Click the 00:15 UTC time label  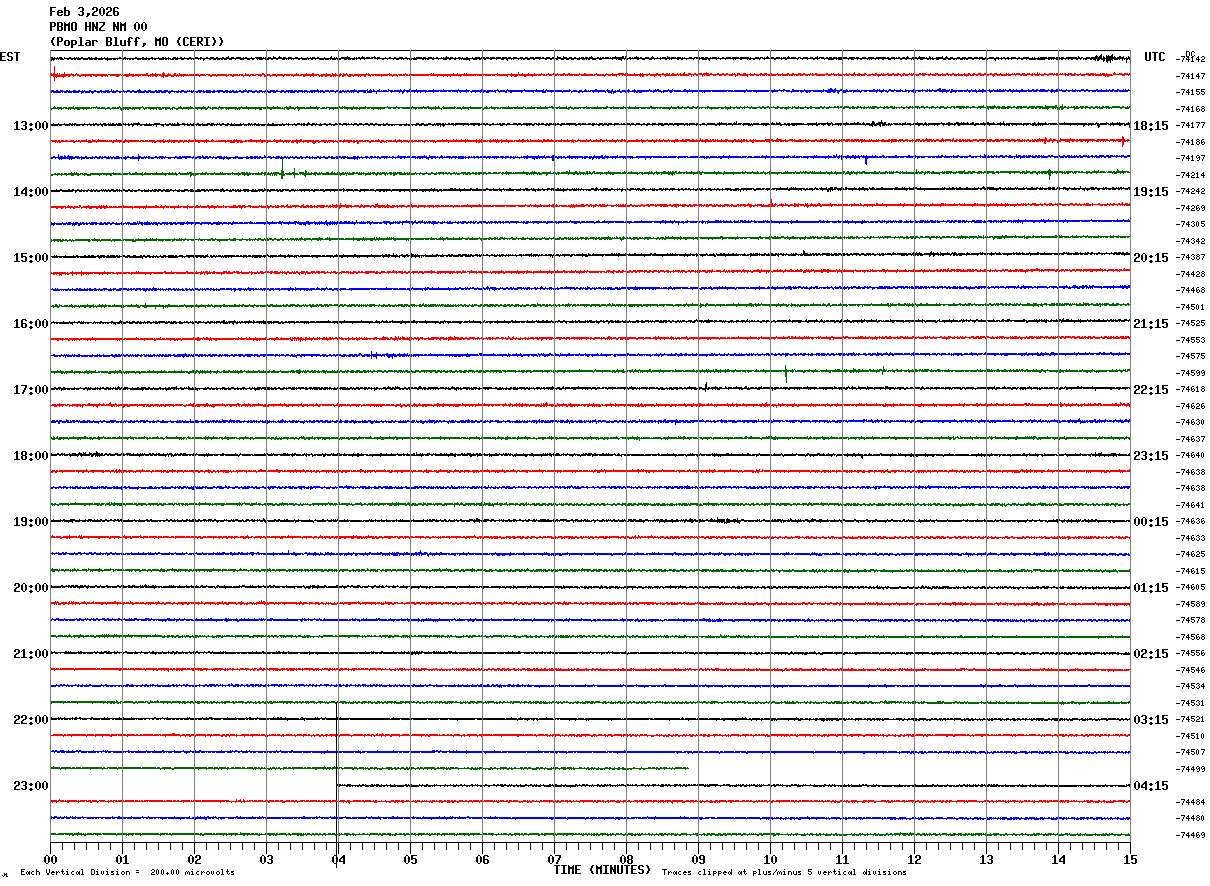[1150, 522]
